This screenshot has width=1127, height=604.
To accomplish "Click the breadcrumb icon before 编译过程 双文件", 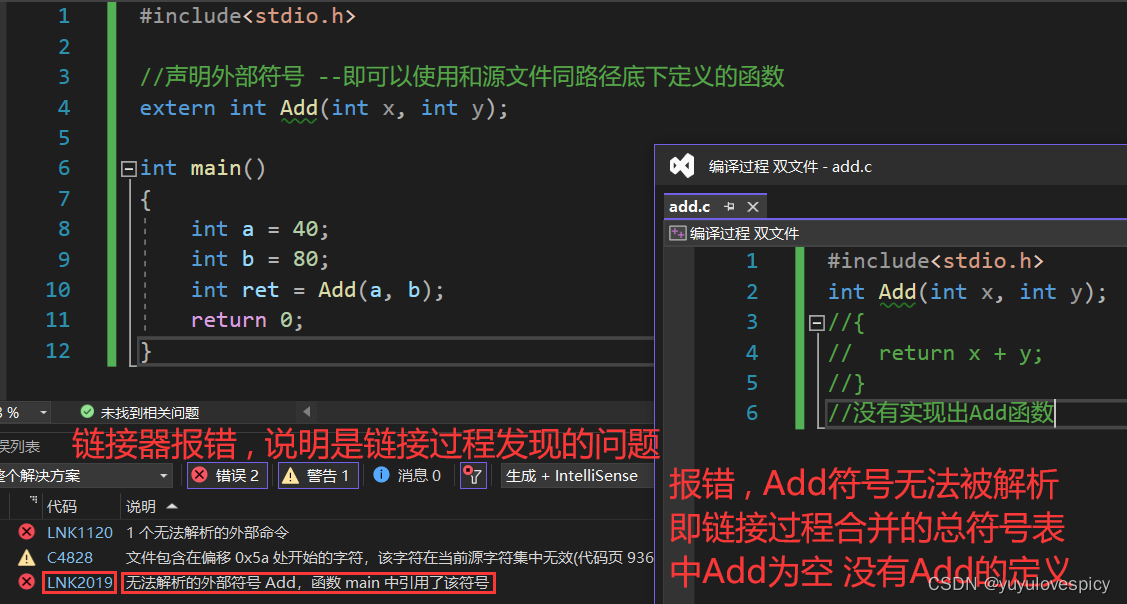I will (x=677, y=230).
